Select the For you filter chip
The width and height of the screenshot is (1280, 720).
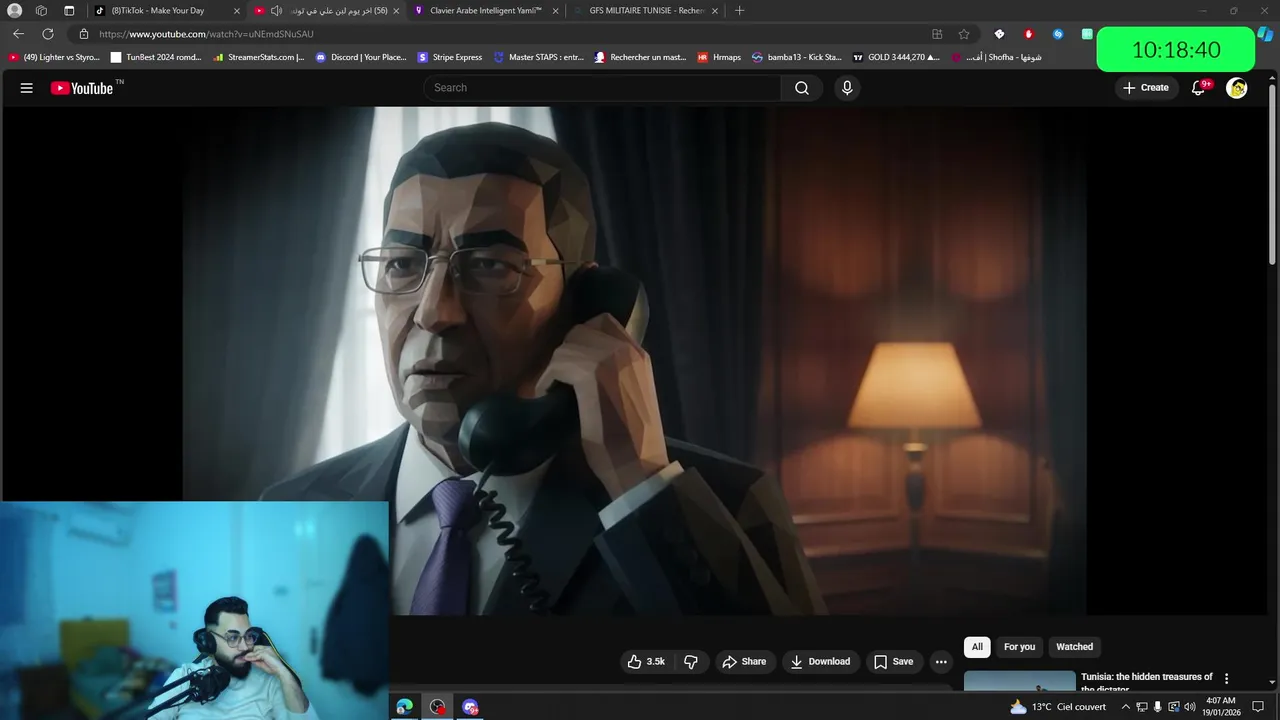tap(1019, 647)
